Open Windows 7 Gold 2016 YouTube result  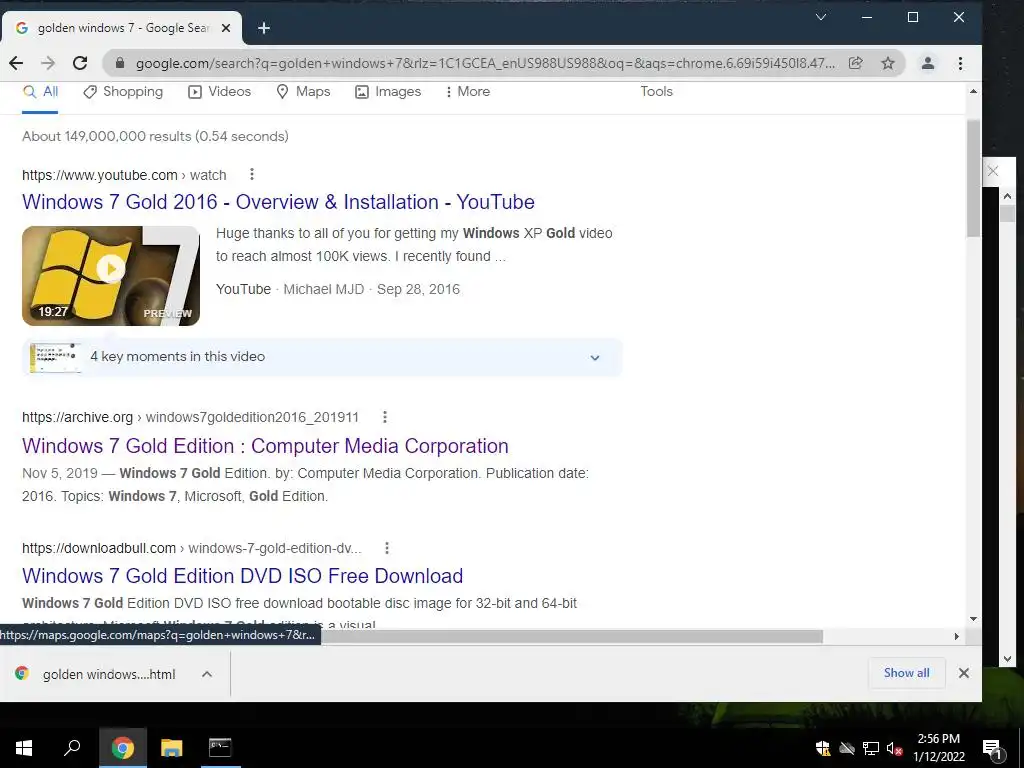278,202
